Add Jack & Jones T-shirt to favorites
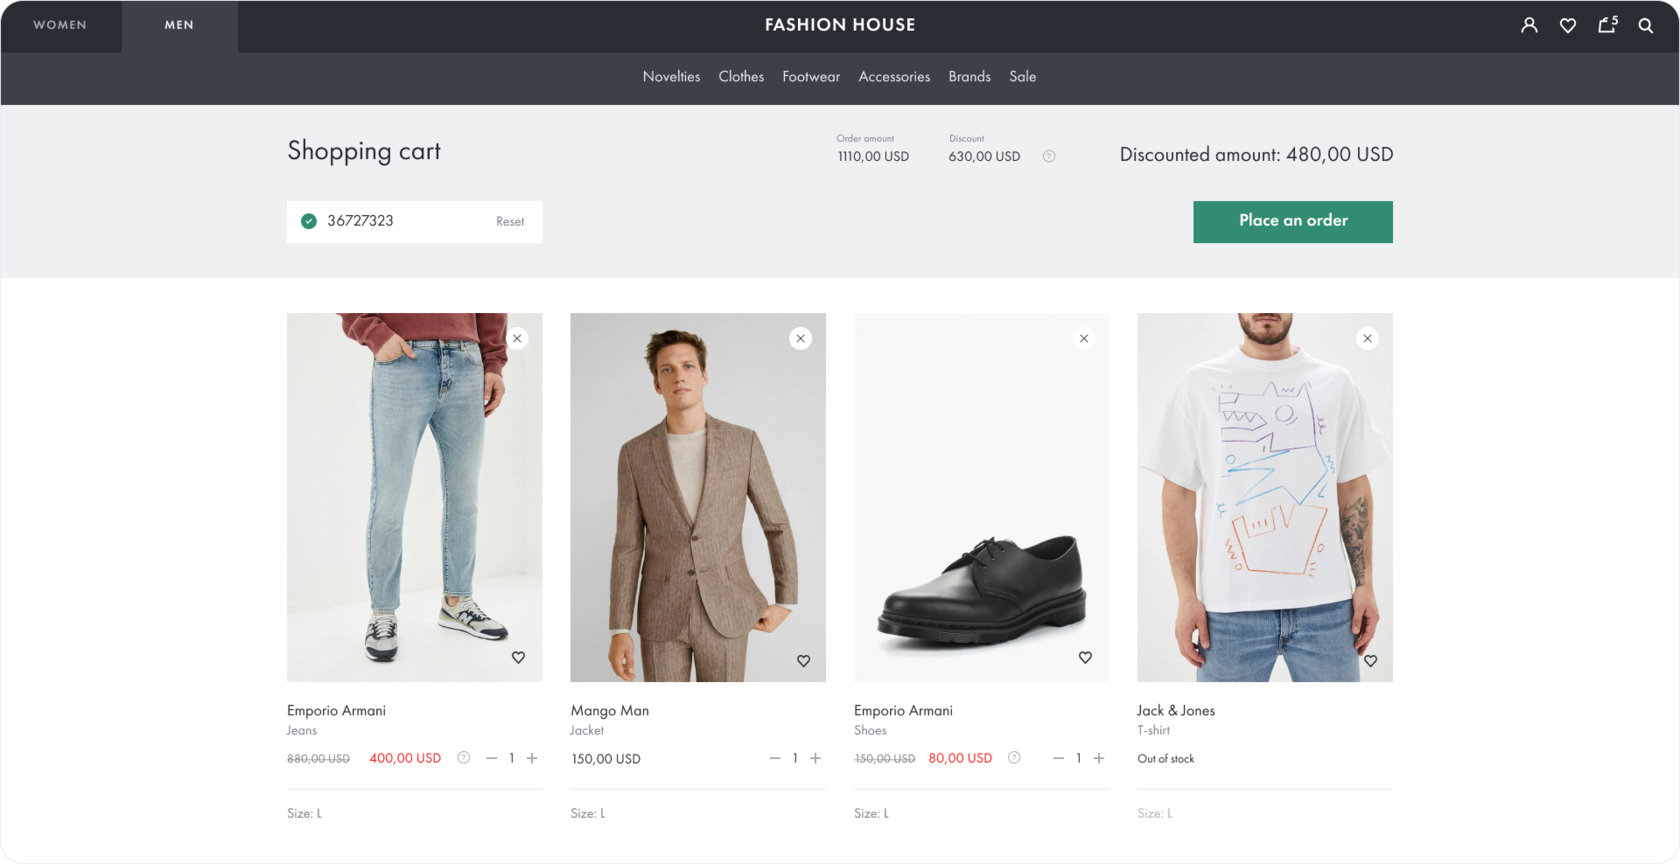1680x864 pixels. (1370, 660)
